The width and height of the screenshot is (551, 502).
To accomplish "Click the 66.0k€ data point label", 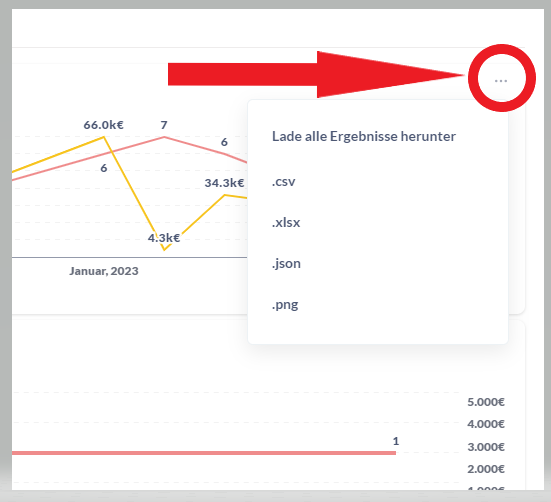I will [x=104, y=125].
